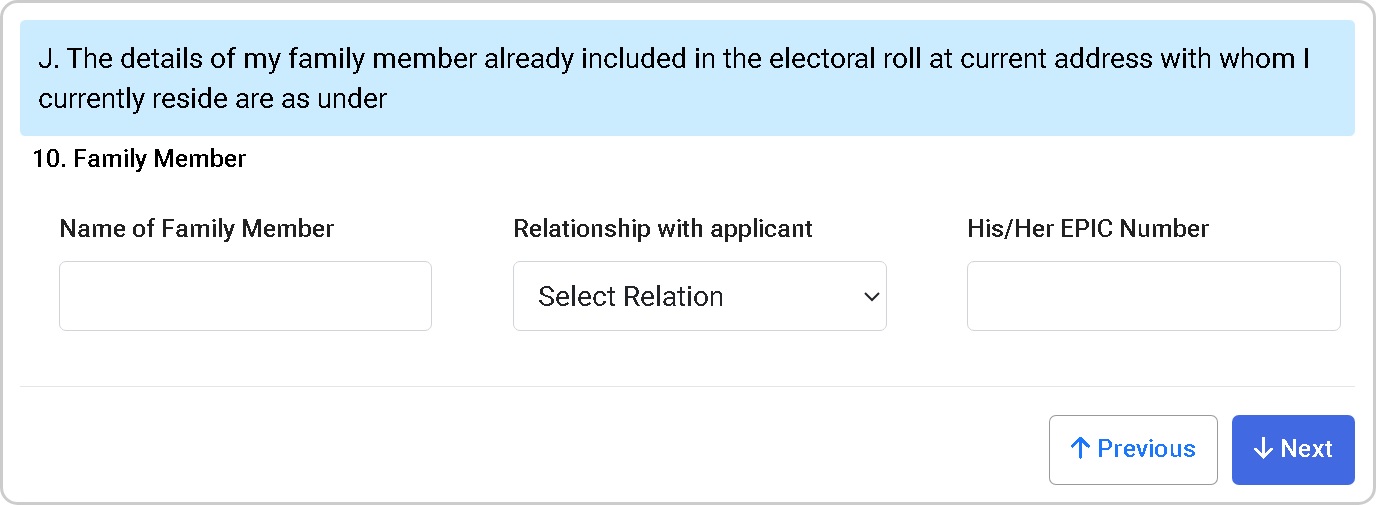1376x505 pixels.
Task: Click the text input below Name of Family Member
Action: click(x=245, y=296)
